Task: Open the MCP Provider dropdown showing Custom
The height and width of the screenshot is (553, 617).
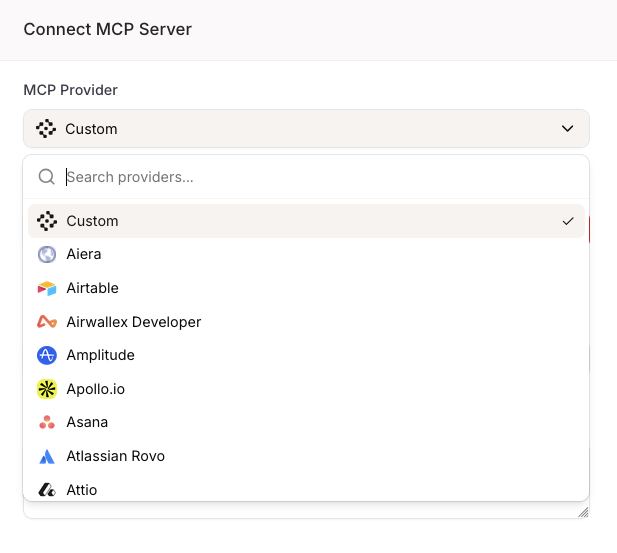Action: 306,129
